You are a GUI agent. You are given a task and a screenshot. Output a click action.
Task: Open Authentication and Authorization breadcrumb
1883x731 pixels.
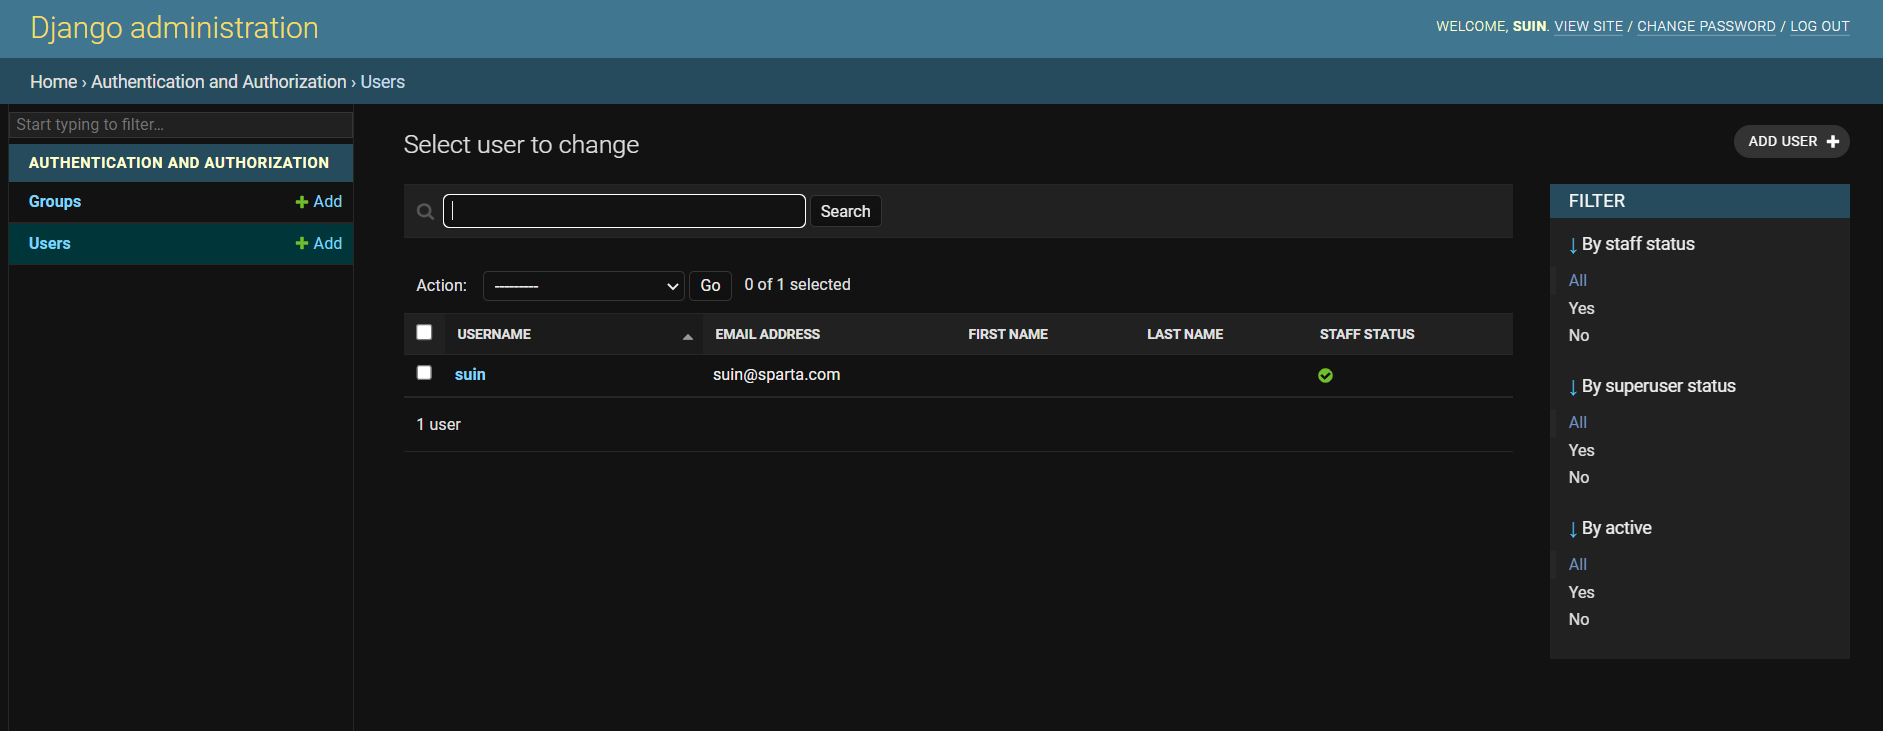tap(218, 82)
